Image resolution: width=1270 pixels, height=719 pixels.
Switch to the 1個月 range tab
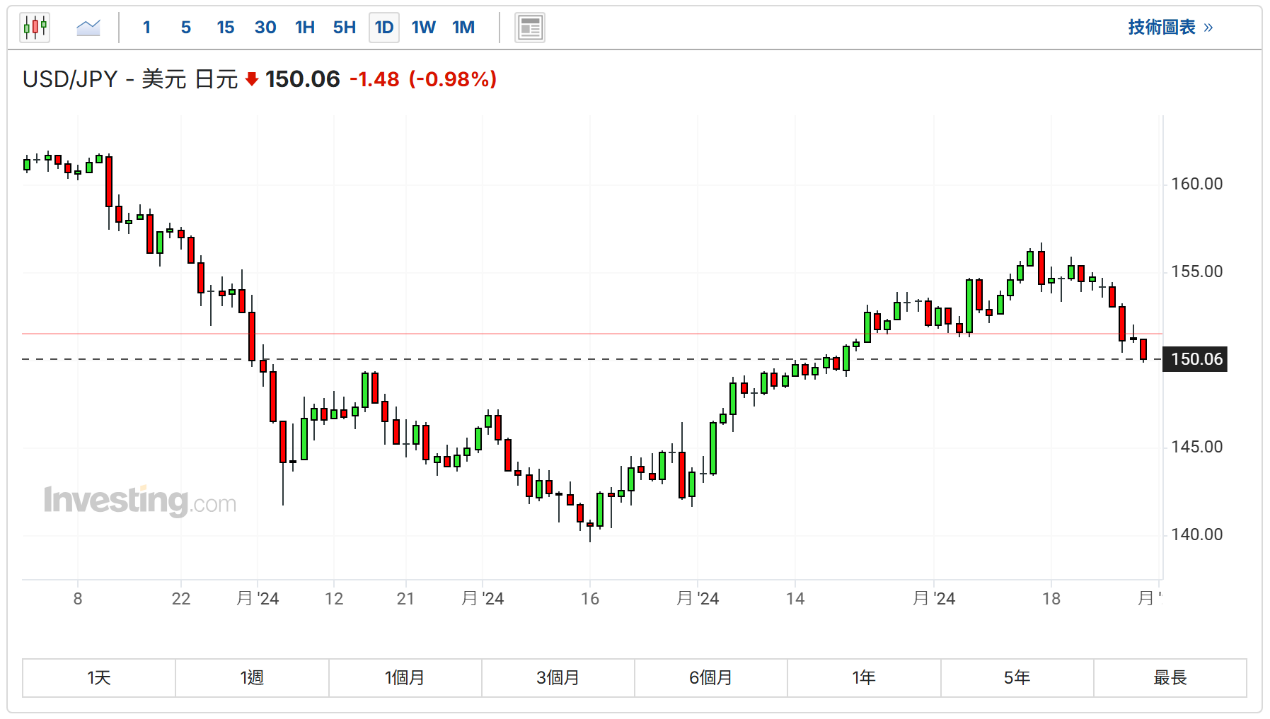click(405, 678)
